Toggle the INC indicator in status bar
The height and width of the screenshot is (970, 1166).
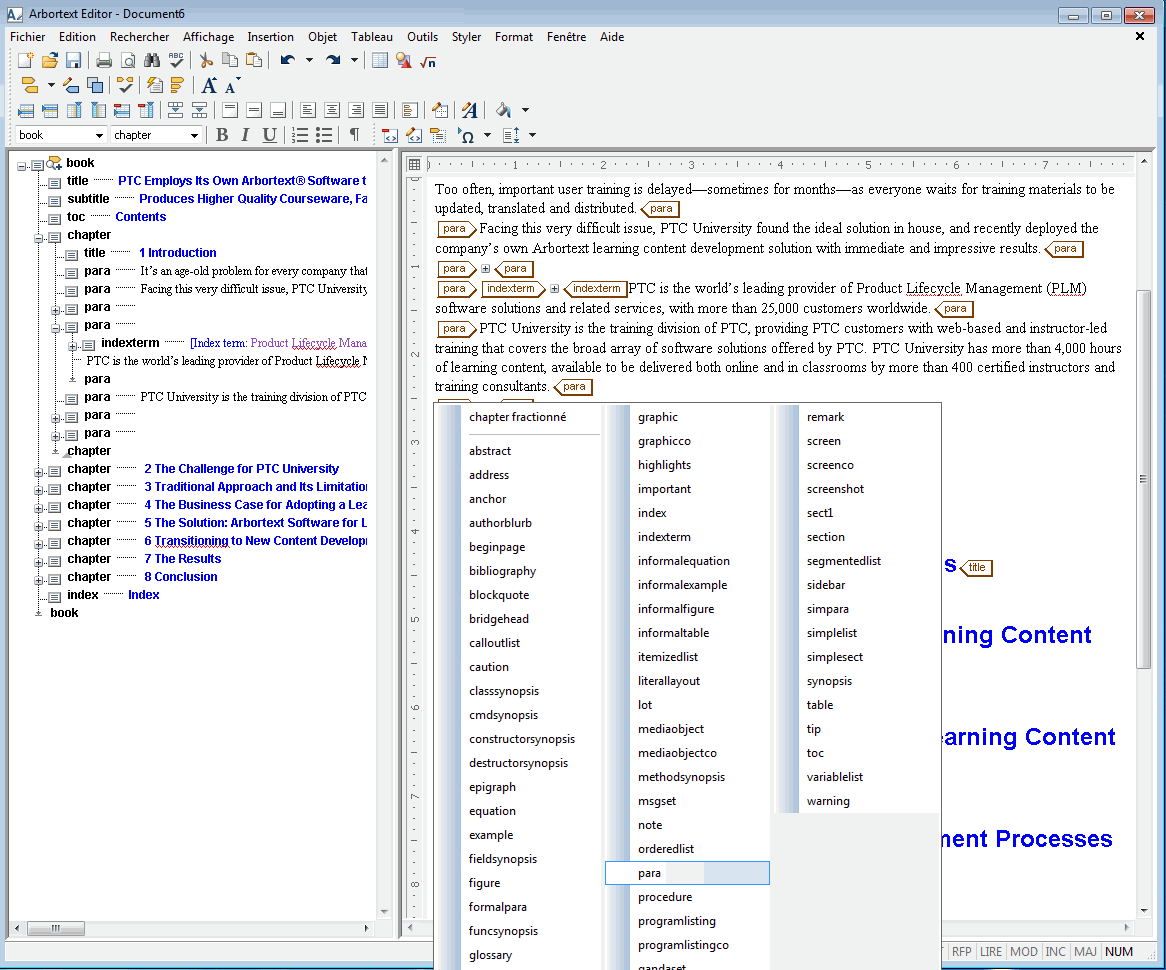[x=1055, y=951]
